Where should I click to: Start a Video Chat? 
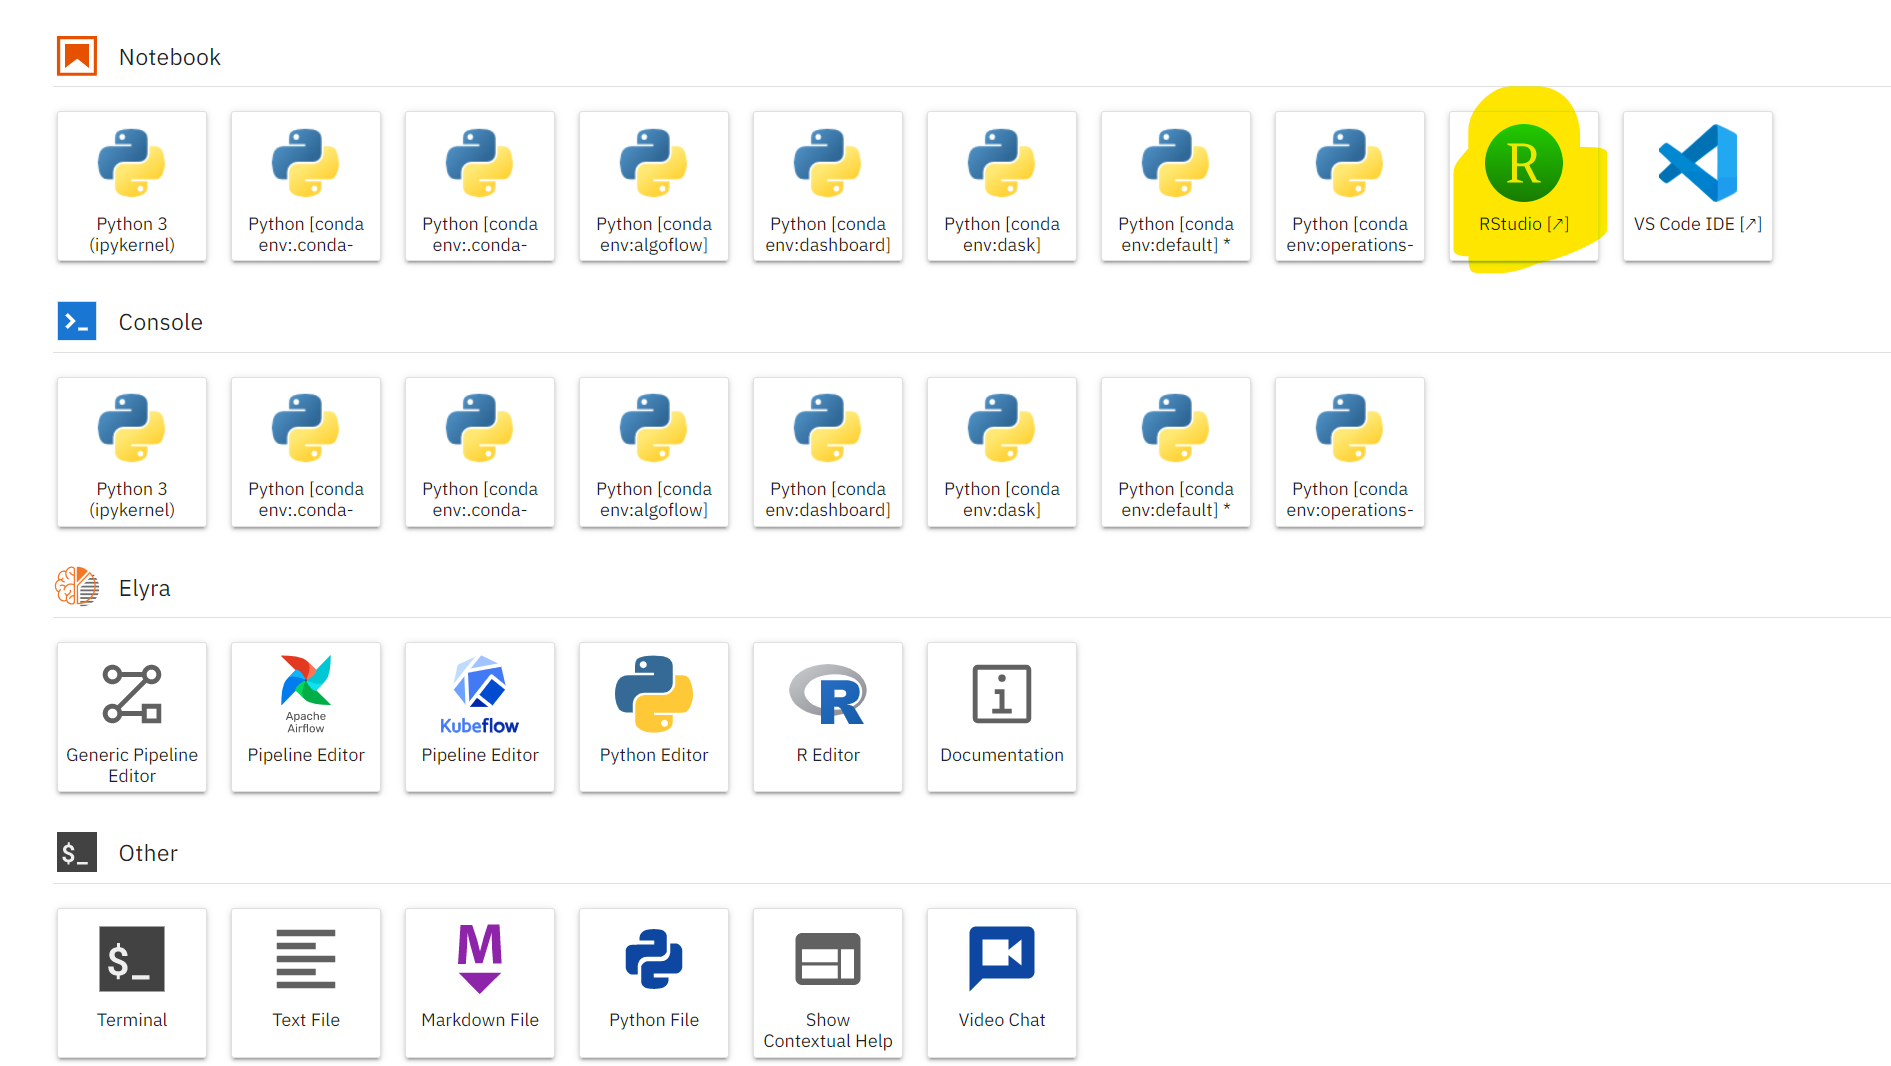click(x=1002, y=983)
